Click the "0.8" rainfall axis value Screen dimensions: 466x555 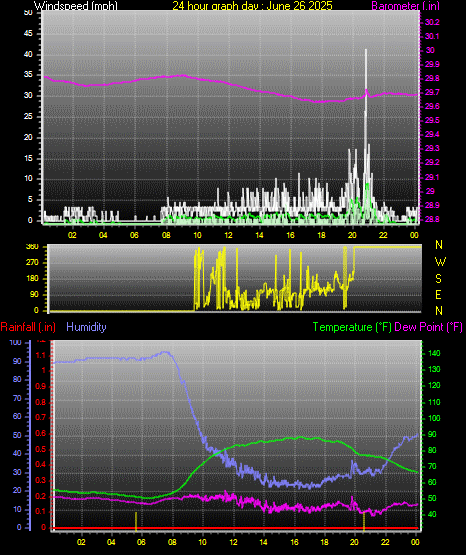click(x=41, y=402)
